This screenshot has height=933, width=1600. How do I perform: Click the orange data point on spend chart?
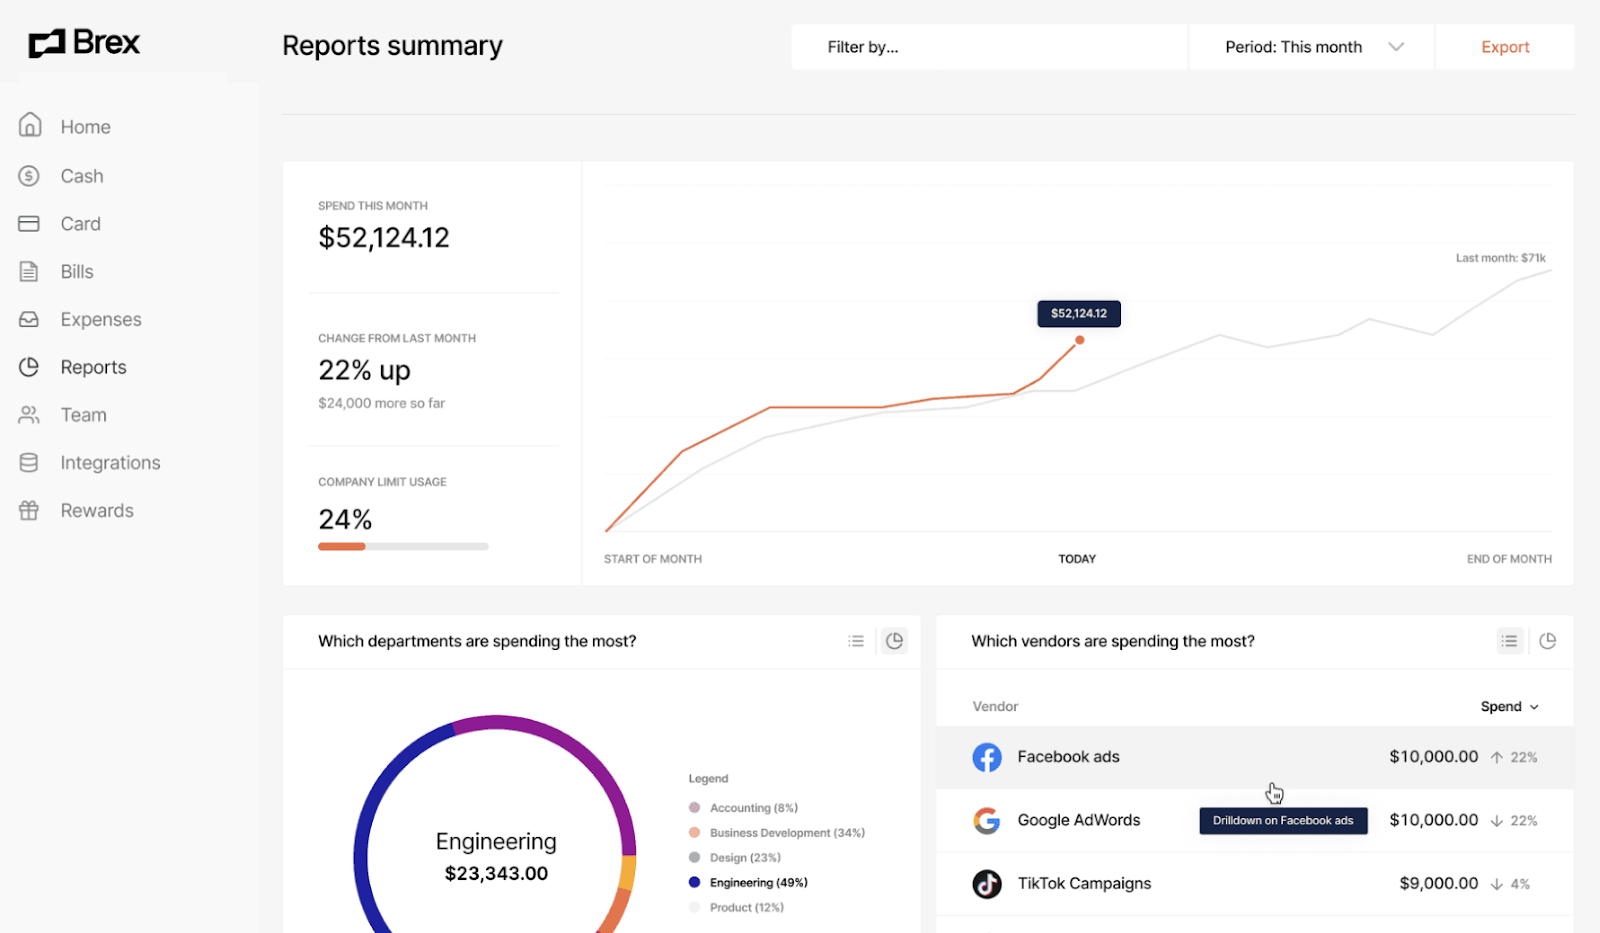point(1079,340)
